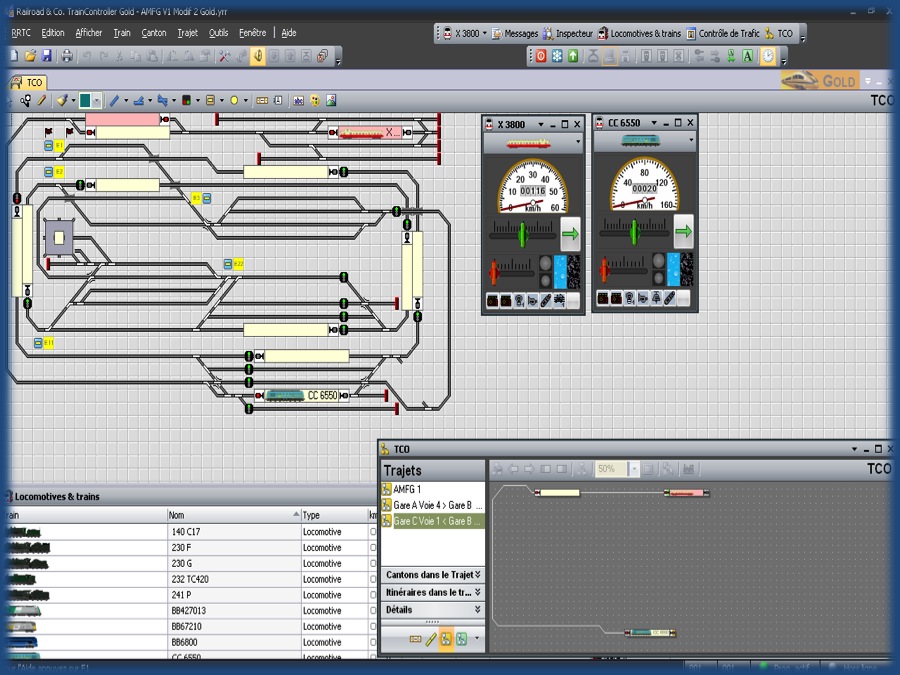900x675 pixels.
Task: Insert a picture with image icon
Action: tap(331, 100)
